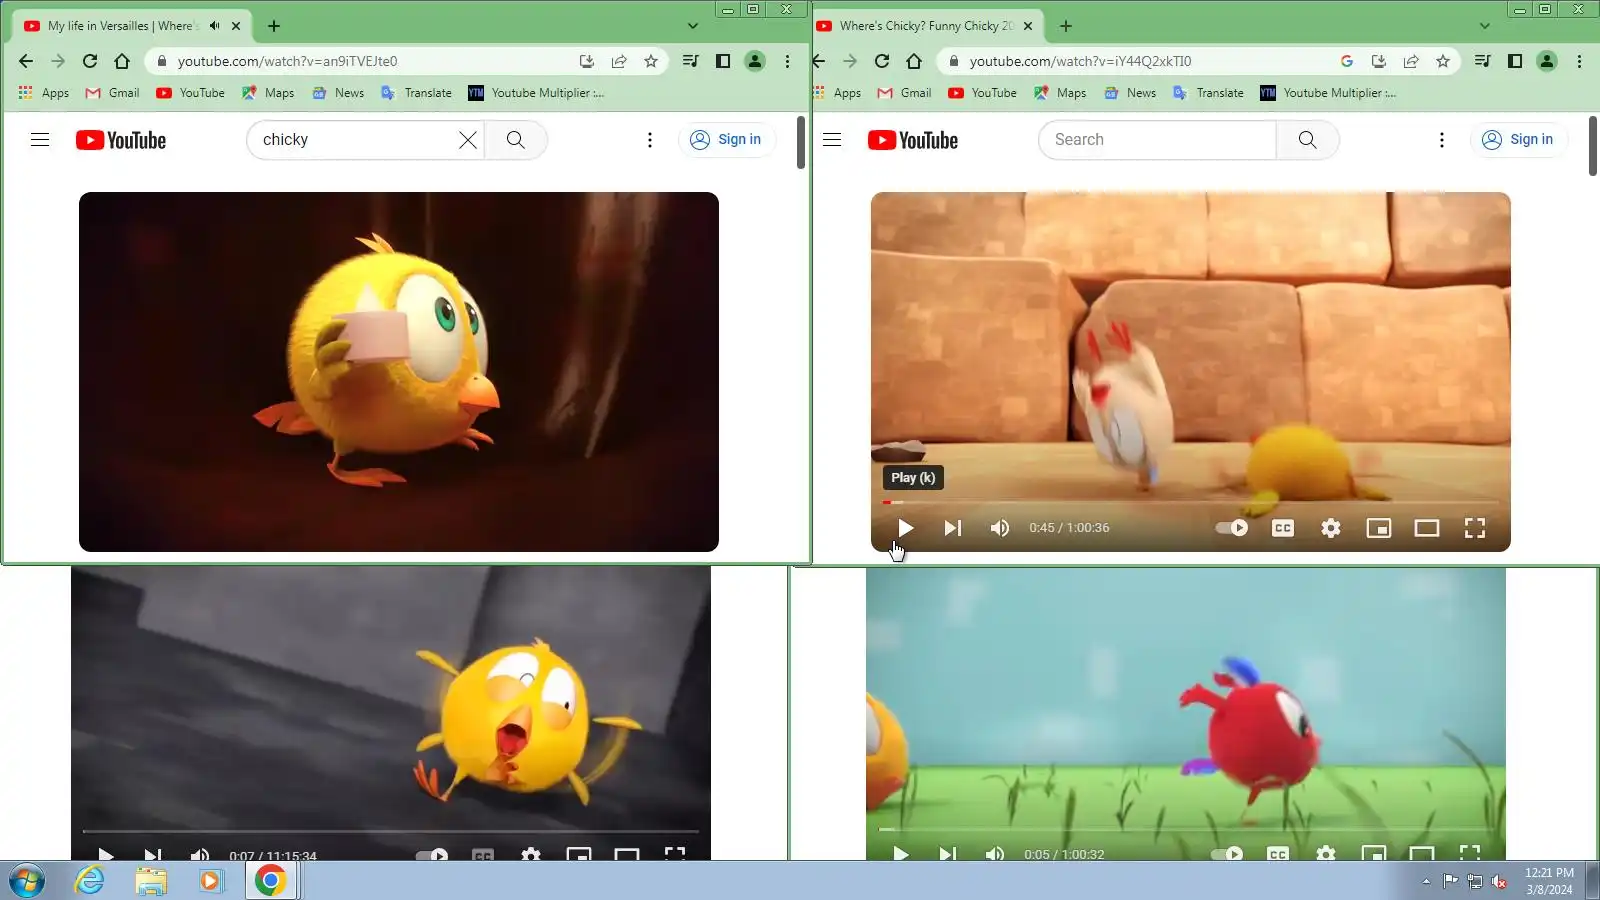Expand tab search in Where's Chicky window
Viewport: 1600px width, 900px height.
click(1485, 26)
